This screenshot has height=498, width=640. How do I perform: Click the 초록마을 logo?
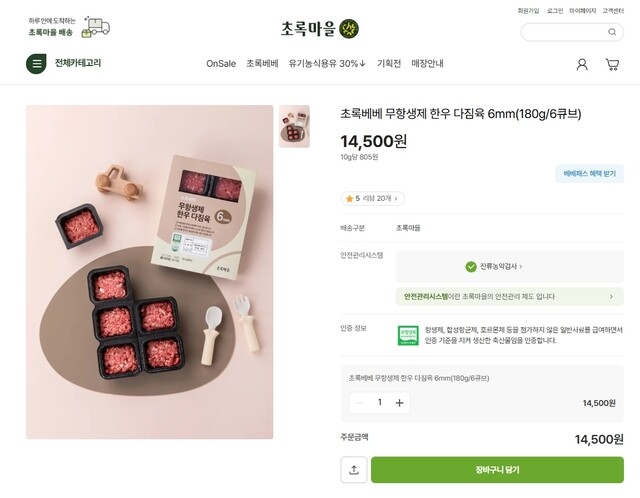(x=320, y=29)
